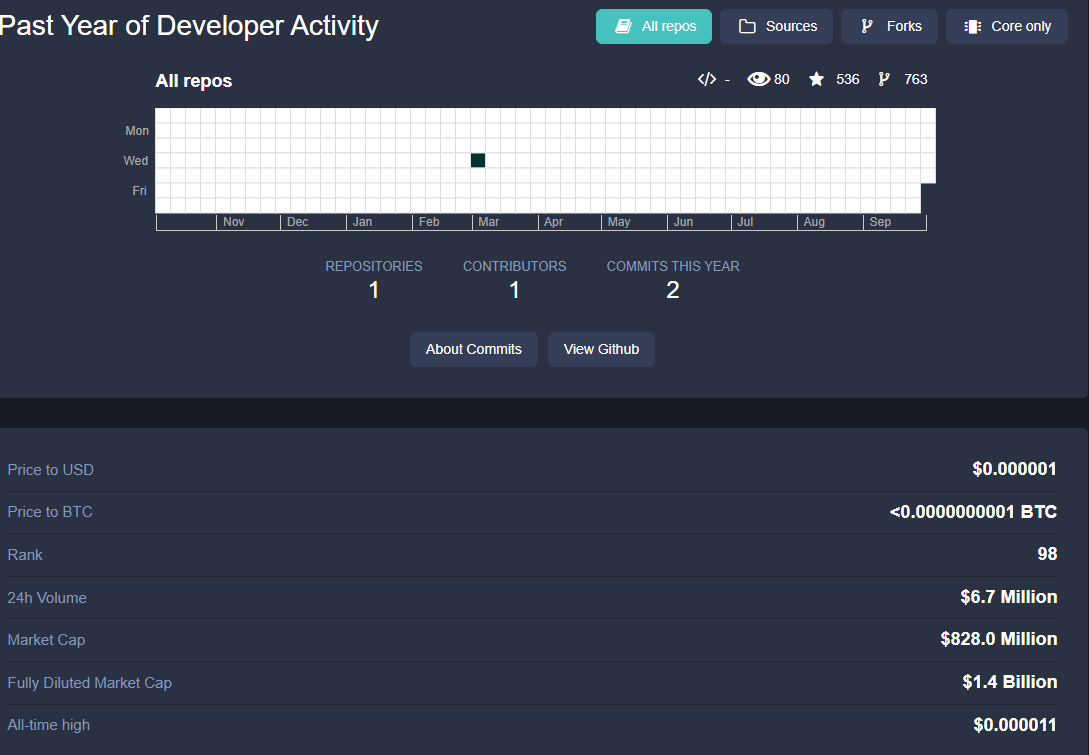Click the forks value 763
1089x755 pixels.
(915, 79)
